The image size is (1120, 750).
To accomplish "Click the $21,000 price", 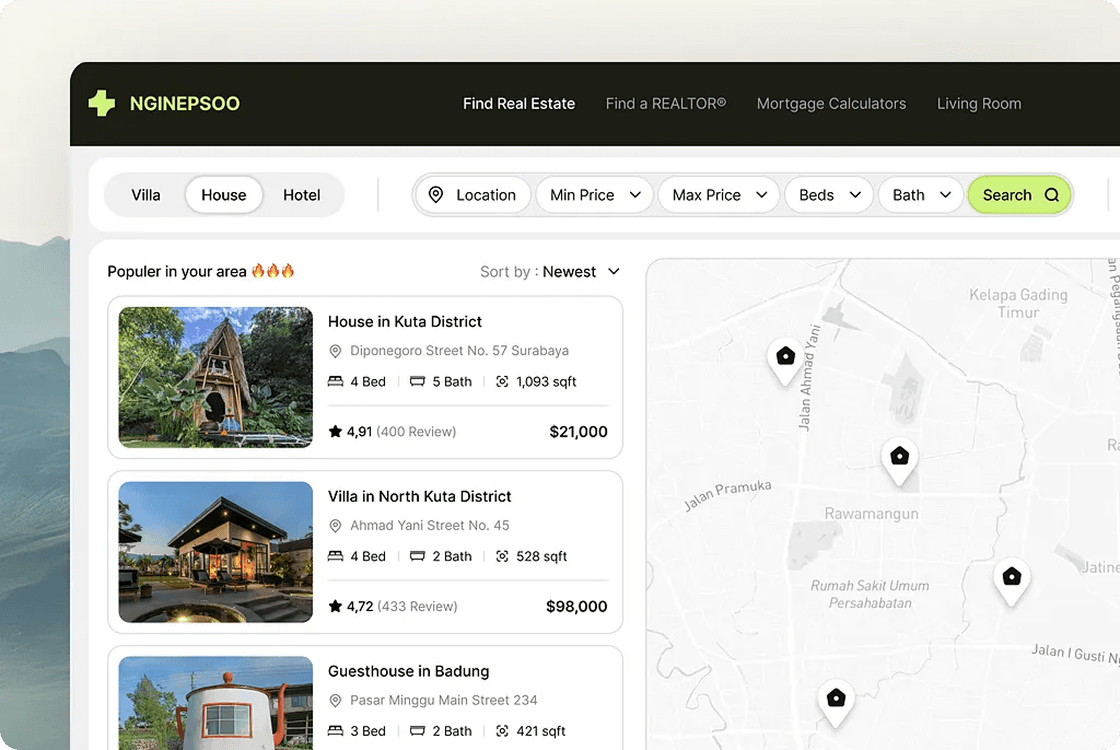I will (x=579, y=431).
